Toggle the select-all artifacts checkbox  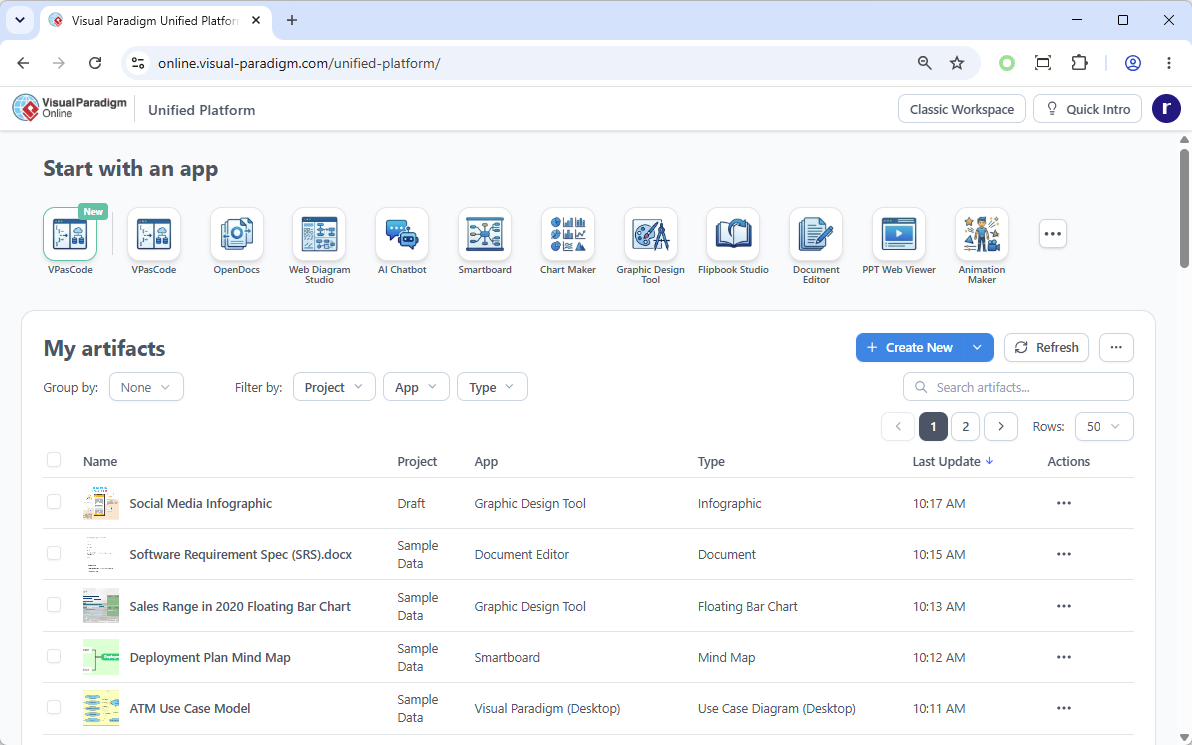[54, 459]
